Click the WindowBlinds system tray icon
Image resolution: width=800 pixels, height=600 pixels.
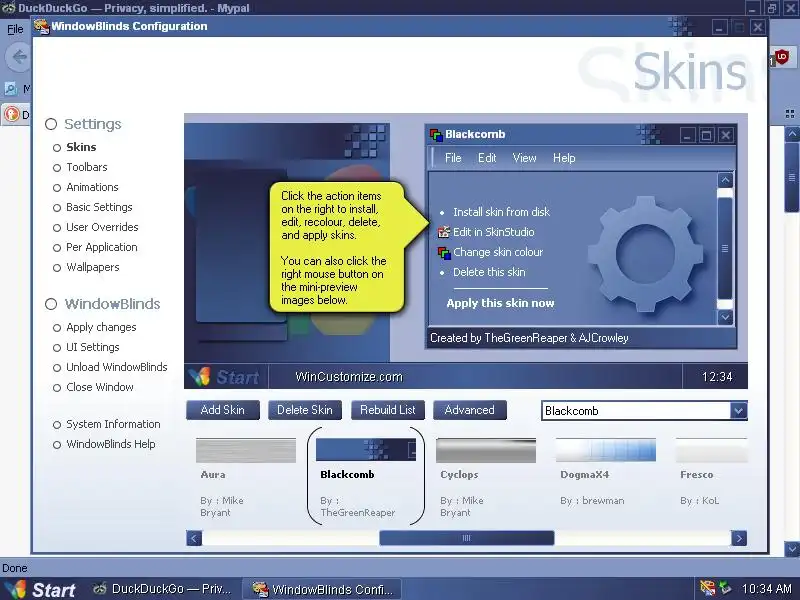coord(707,588)
